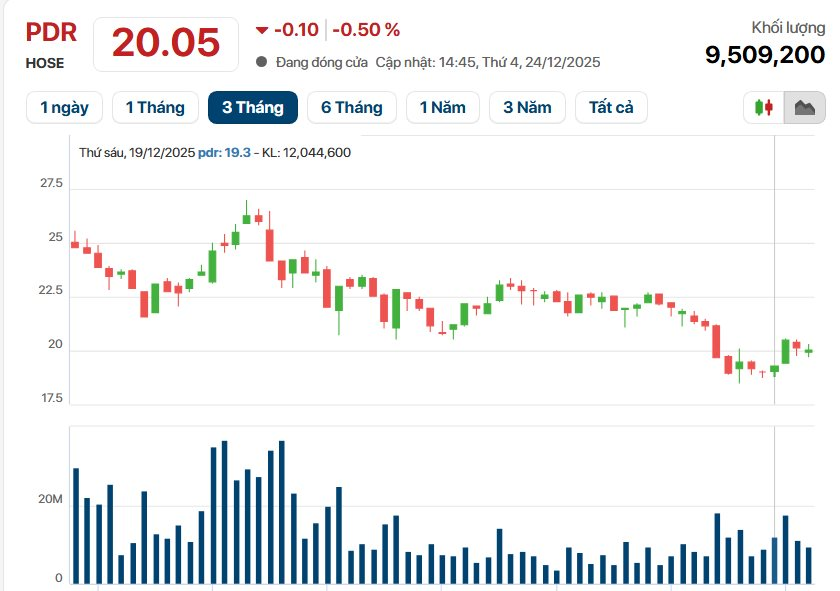Switch to area chart view icon
This screenshot has height=591, width=840.
804,107
